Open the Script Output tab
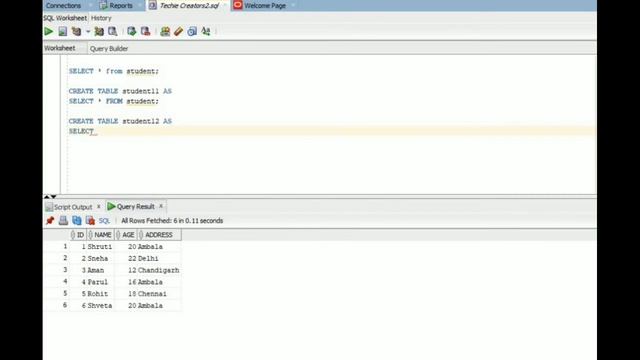This screenshot has width=640, height=360. pos(73,207)
